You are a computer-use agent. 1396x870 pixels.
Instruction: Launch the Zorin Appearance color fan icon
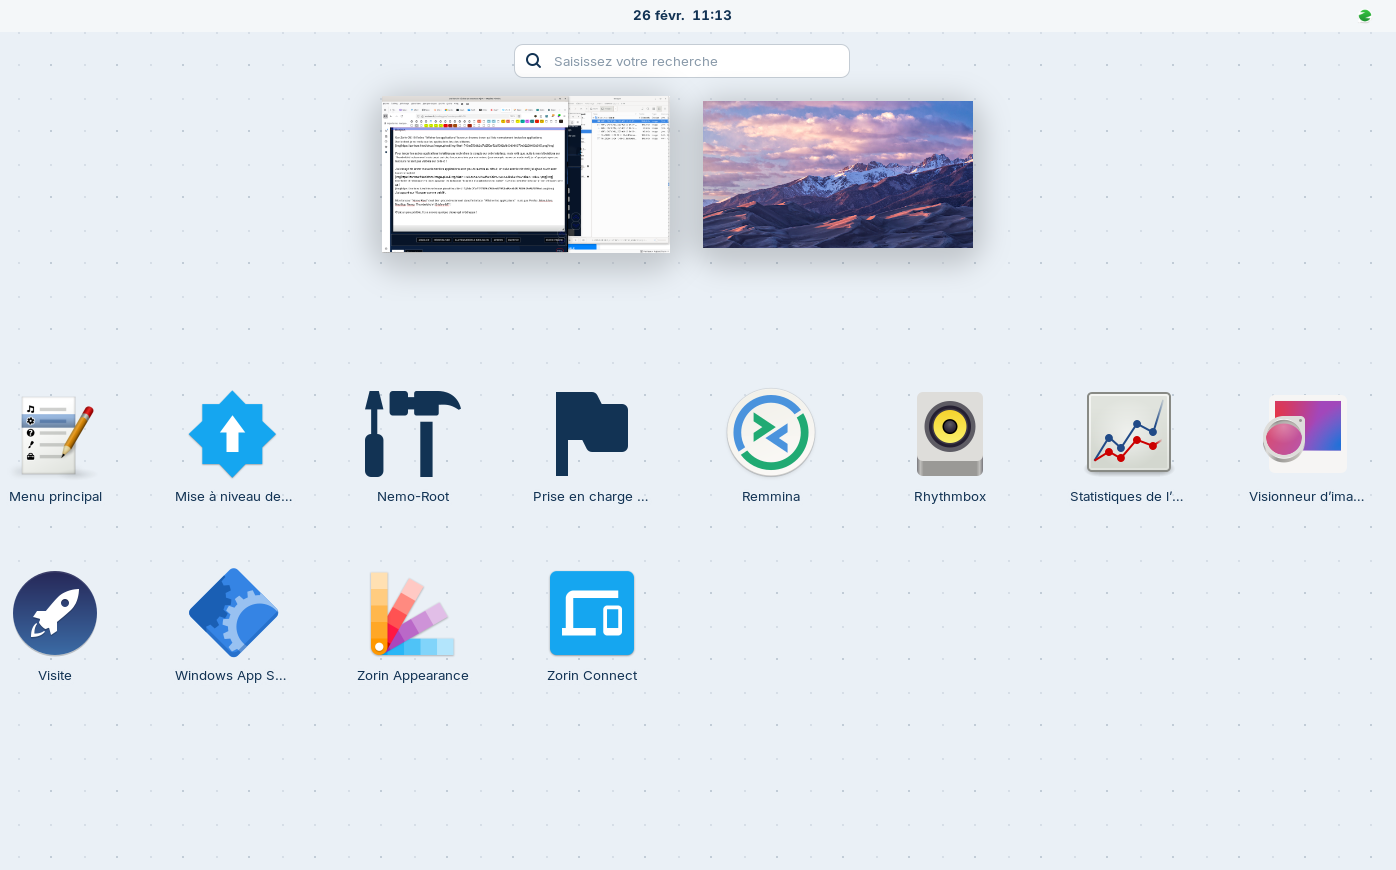point(413,614)
